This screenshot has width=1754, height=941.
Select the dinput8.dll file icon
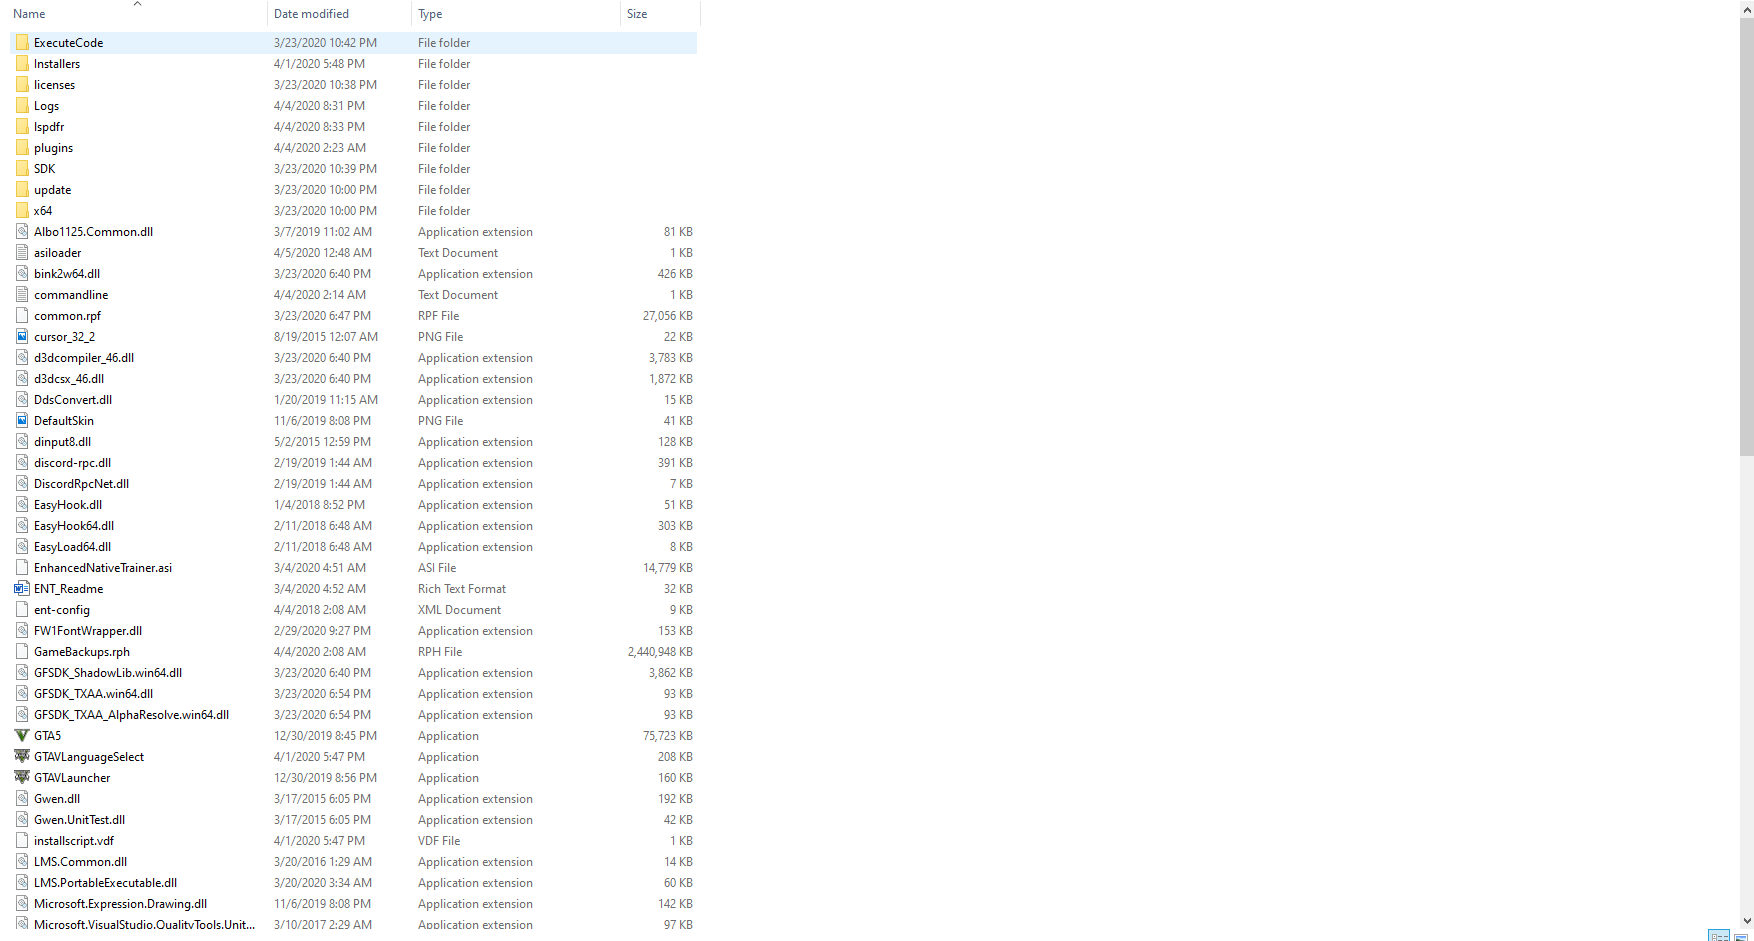point(22,442)
